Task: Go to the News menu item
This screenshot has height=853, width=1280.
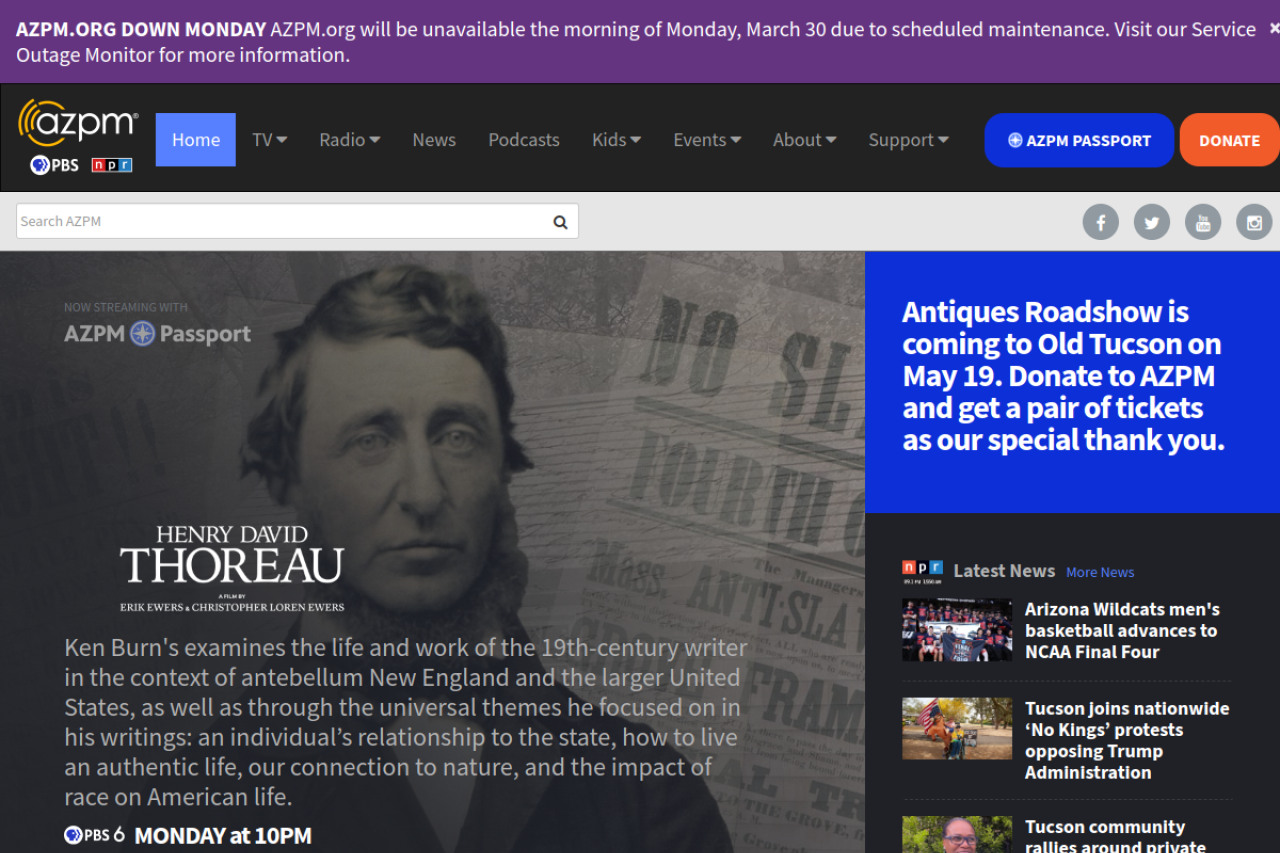Action: click(x=434, y=140)
